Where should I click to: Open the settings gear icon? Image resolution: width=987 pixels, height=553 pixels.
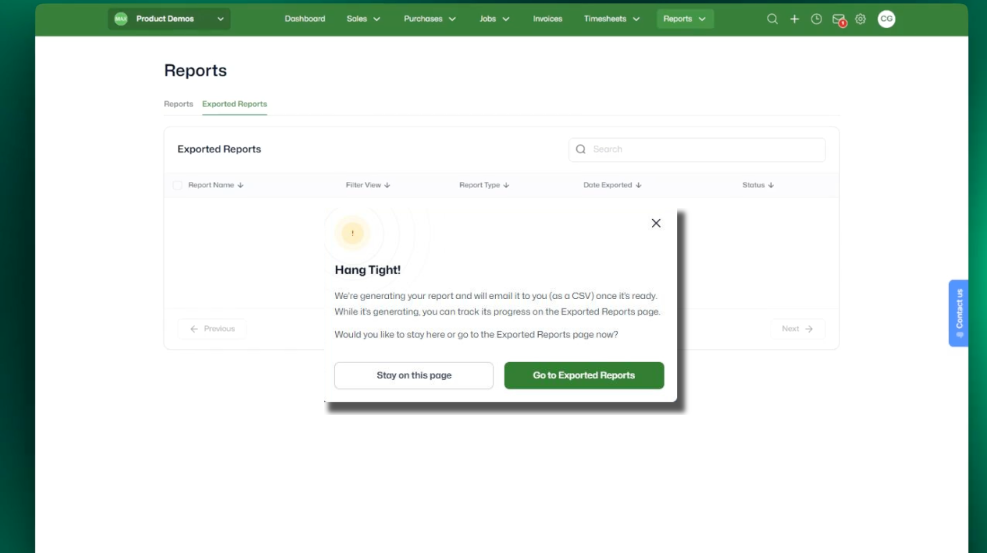860,19
